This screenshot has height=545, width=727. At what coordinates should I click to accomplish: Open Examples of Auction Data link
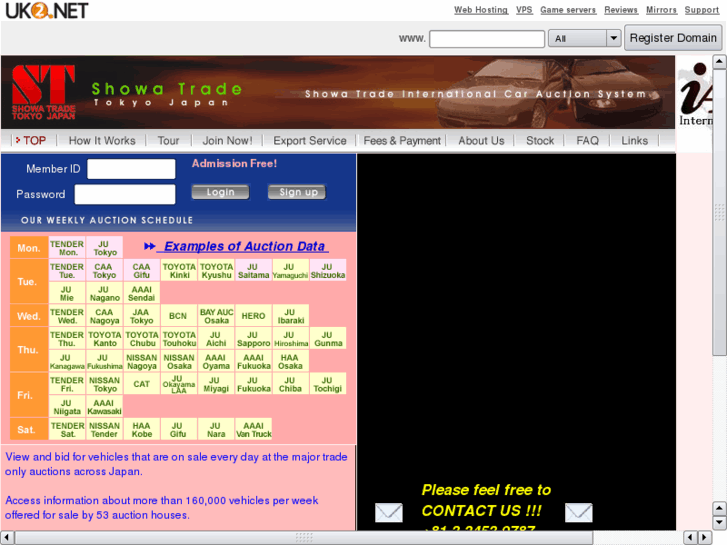(x=244, y=246)
